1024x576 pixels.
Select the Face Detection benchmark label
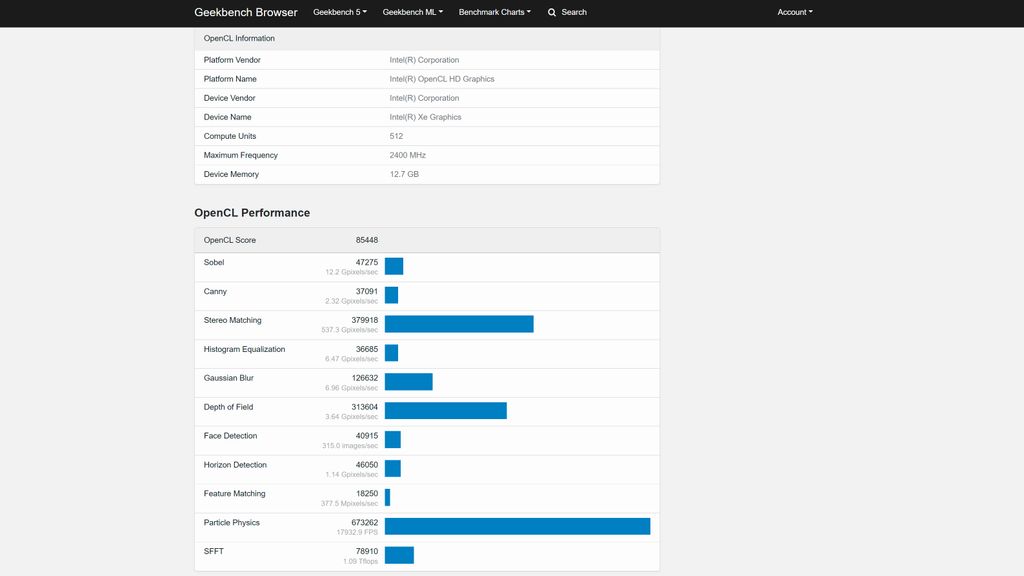click(230, 435)
